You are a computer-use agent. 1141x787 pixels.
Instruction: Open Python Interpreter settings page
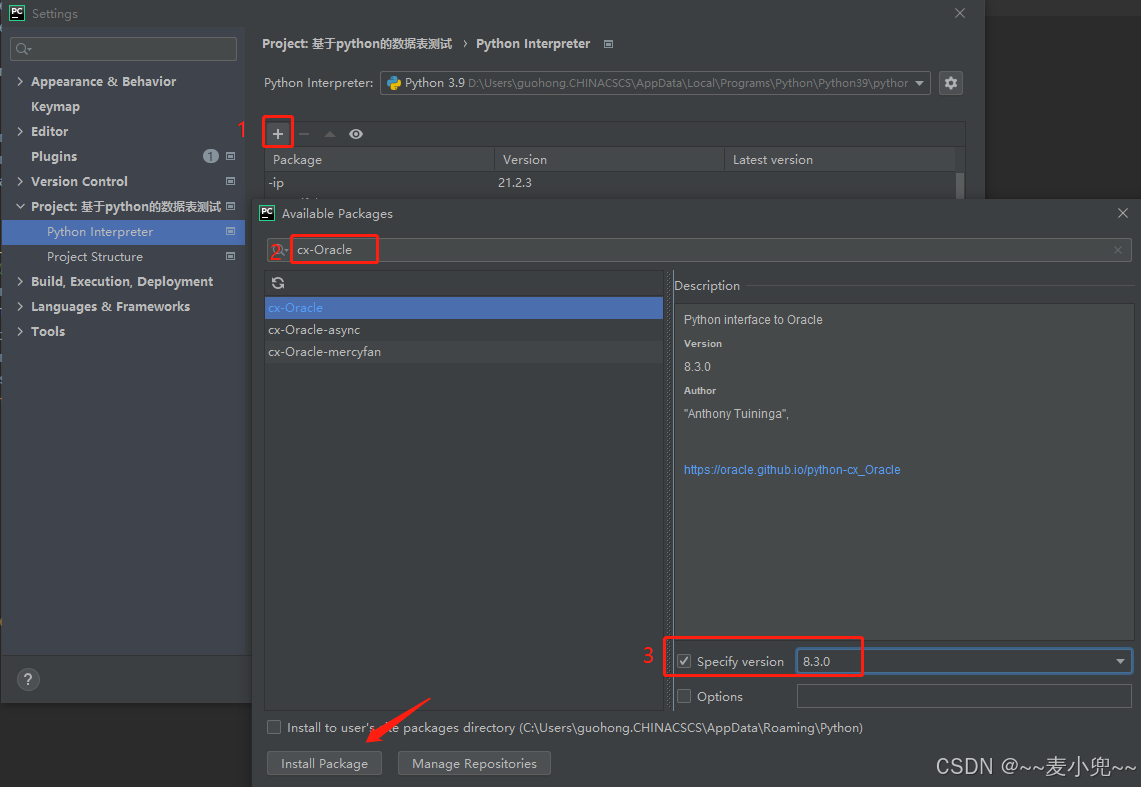(x=123, y=231)
